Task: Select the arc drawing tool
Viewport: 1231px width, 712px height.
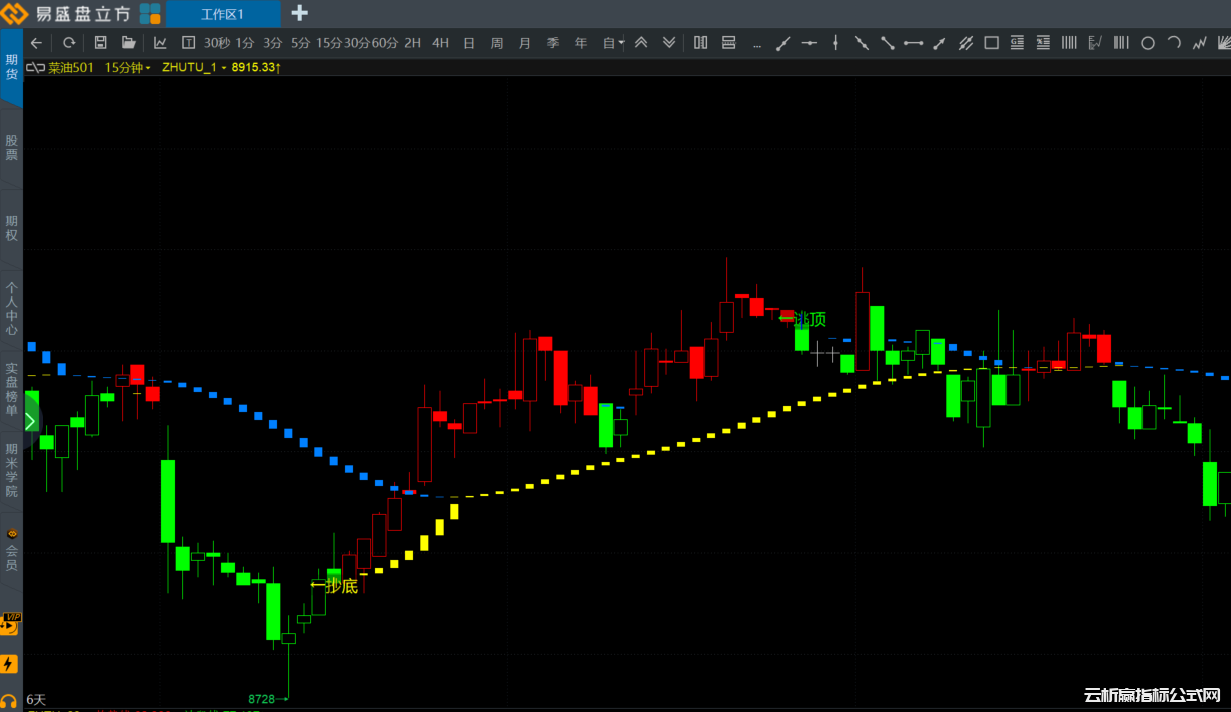Action: click(1174, 43)
